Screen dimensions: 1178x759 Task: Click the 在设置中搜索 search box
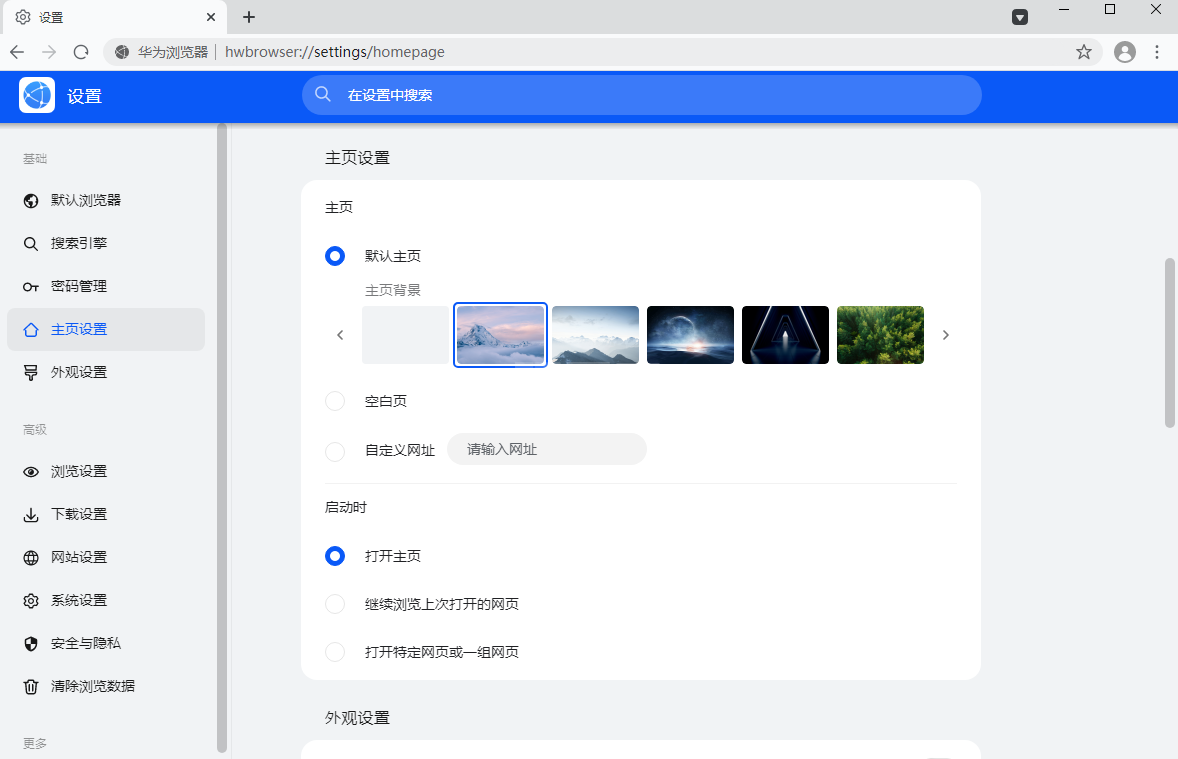tap(642, 95)
